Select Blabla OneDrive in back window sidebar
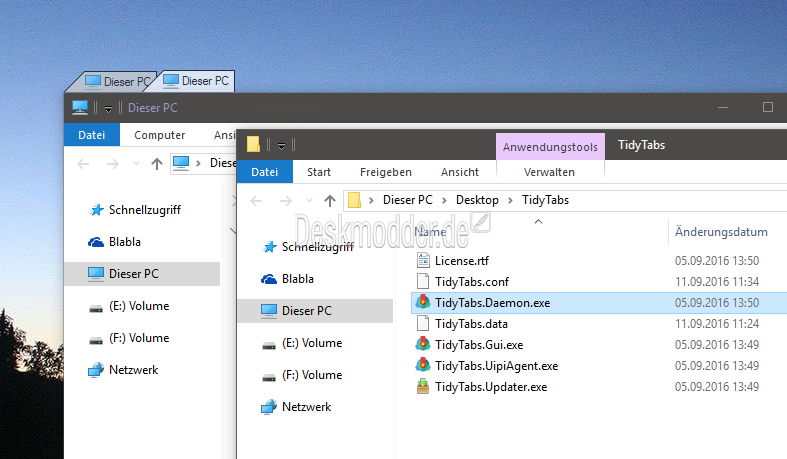This screenshot has height=459, width=787. click(x=125, y=242)
